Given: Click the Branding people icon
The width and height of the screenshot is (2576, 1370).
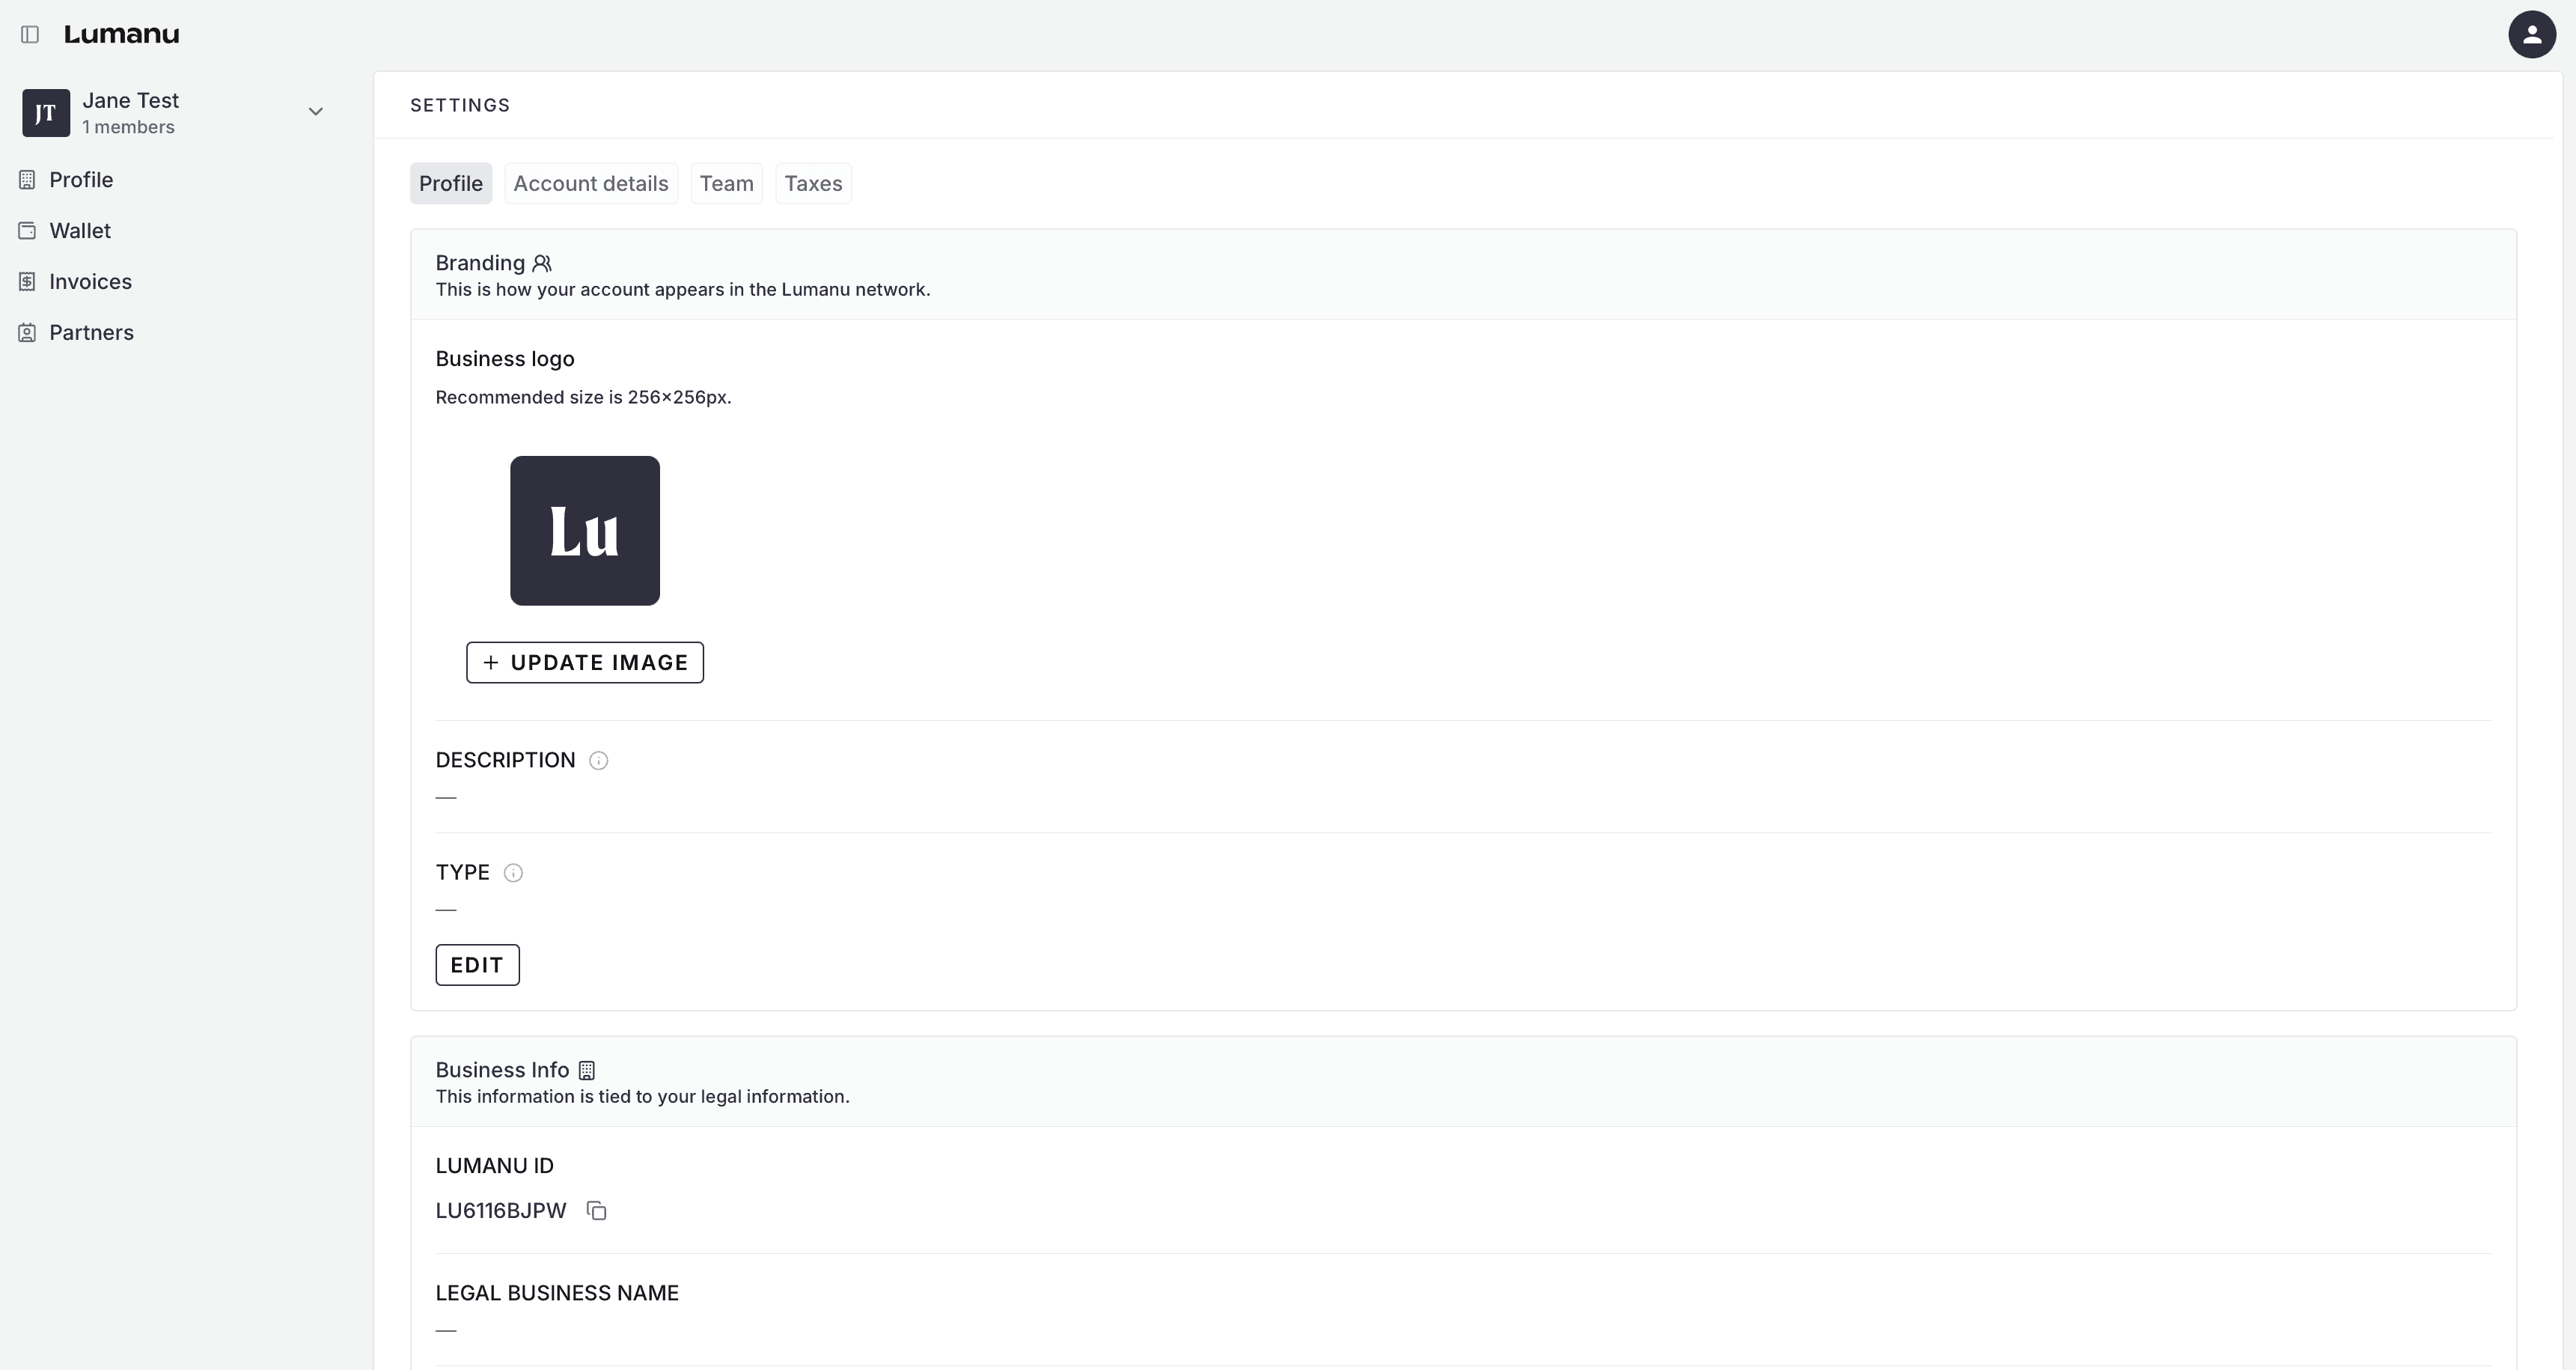Looking at the screenshot, I should [x=542, y=264].
